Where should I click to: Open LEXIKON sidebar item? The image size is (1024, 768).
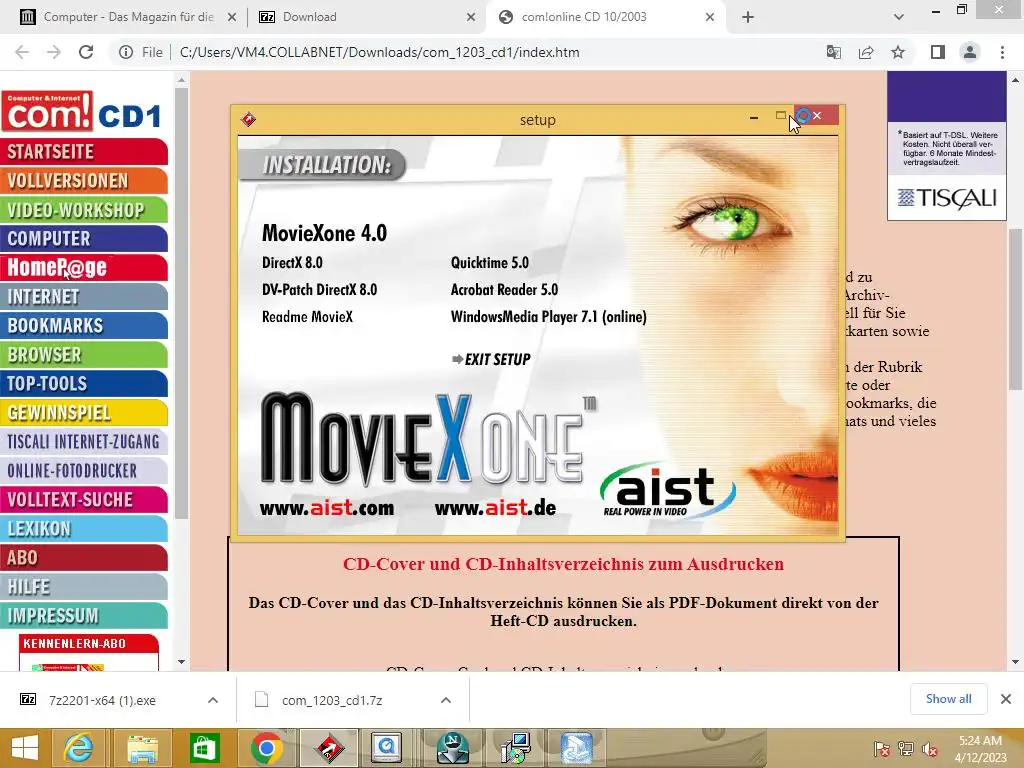(84, 528)
